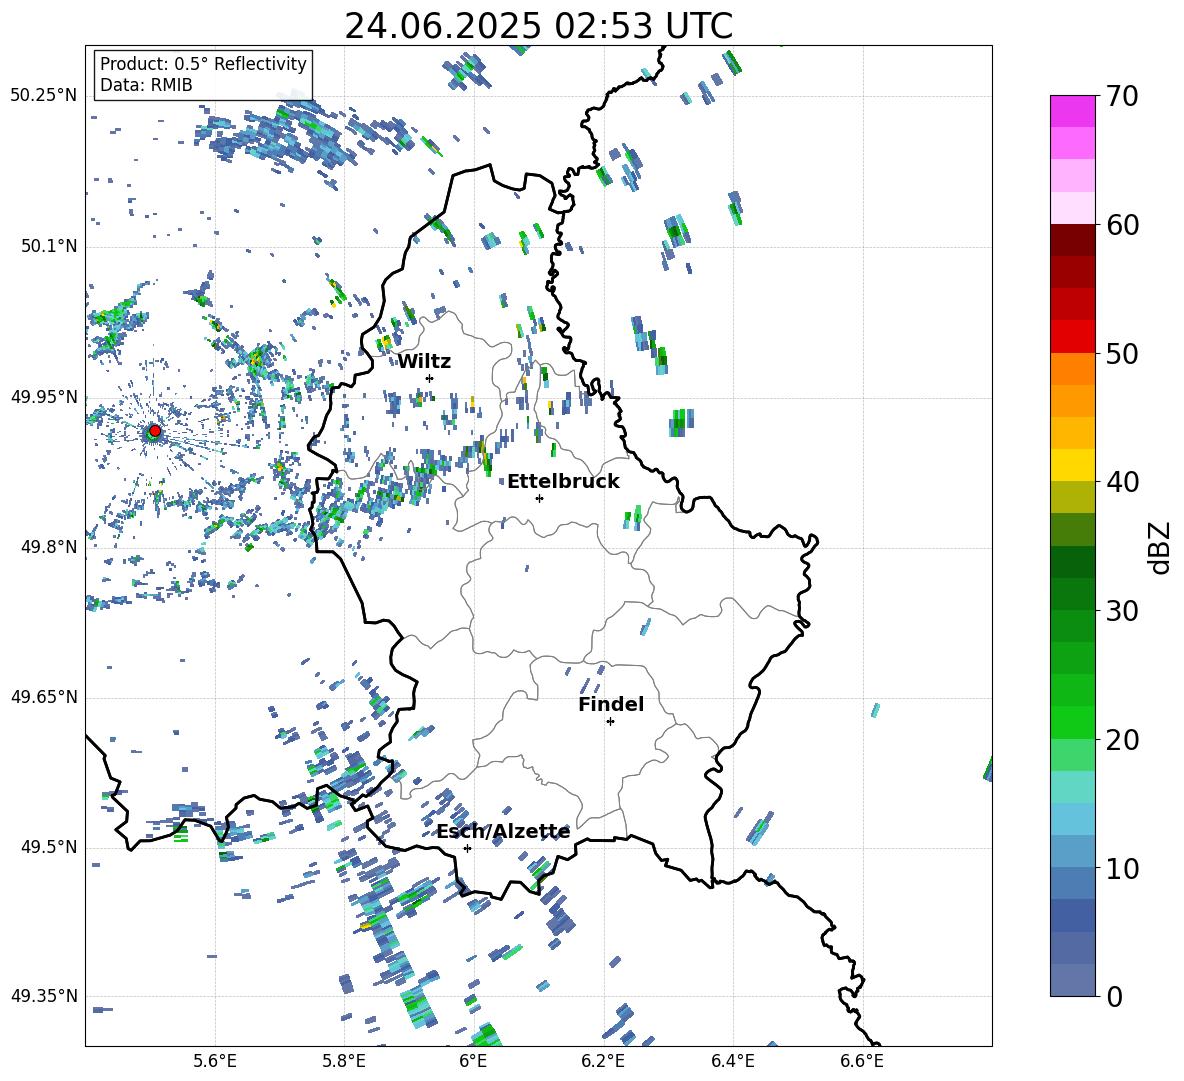Viewport: 1184px width, 1081px height.
Task: Click the red radar site marker
Action: [x=155, y=431]
